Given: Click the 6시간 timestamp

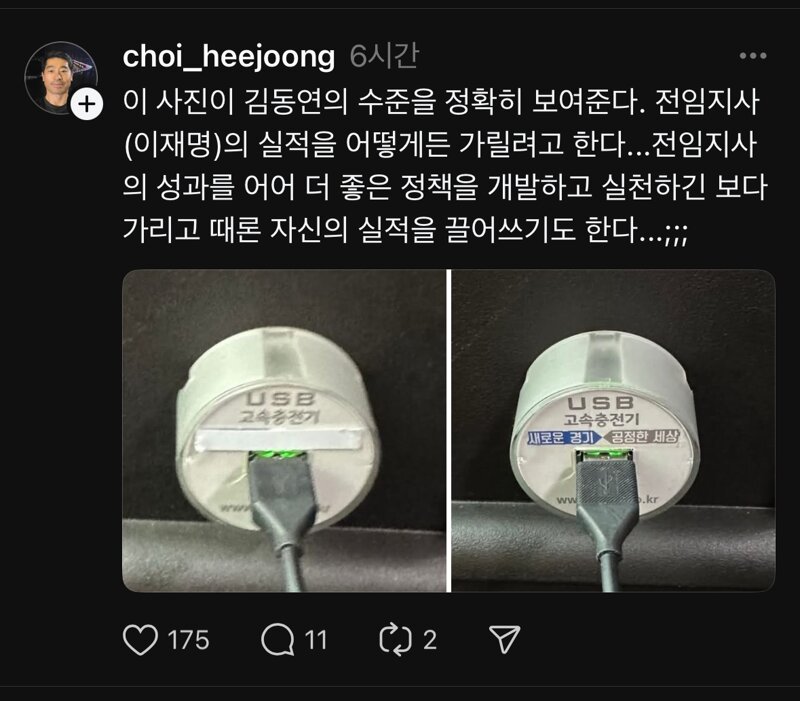Looking at the screenshot, I should click(x=384, y=56).
